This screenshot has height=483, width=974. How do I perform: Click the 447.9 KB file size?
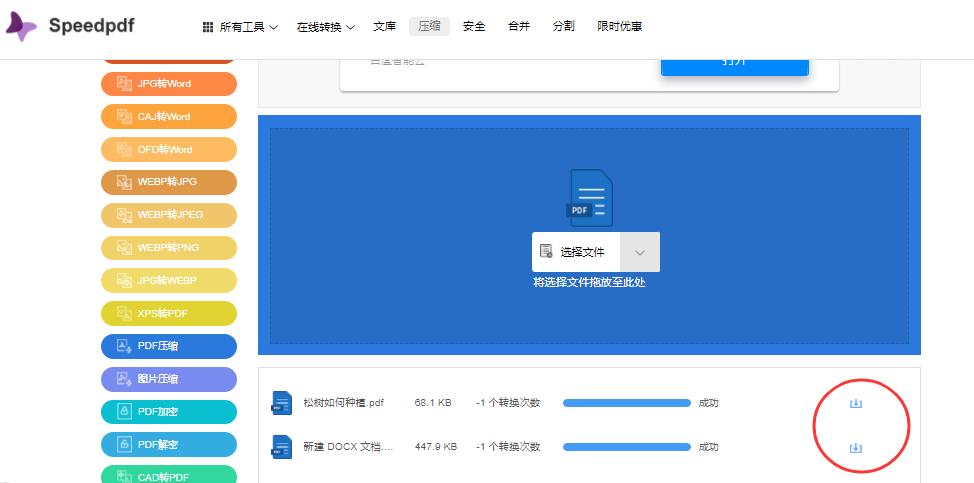coord(435,447)
